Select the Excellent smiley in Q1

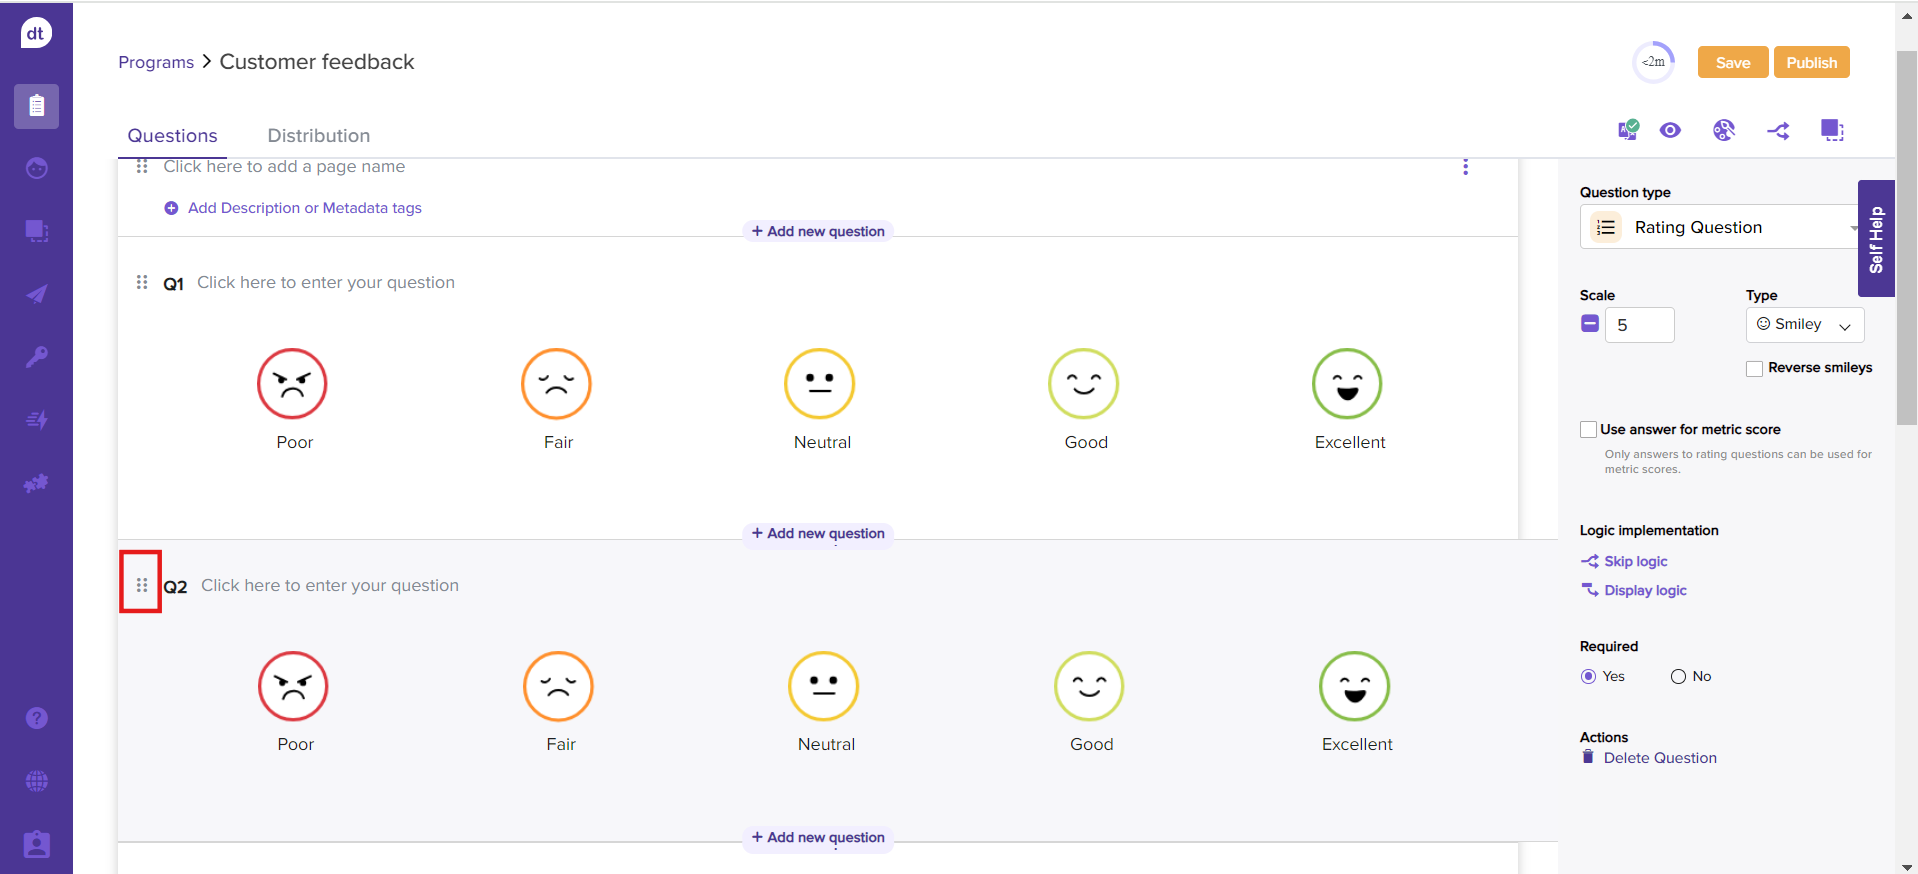(x=1347, y=384)
